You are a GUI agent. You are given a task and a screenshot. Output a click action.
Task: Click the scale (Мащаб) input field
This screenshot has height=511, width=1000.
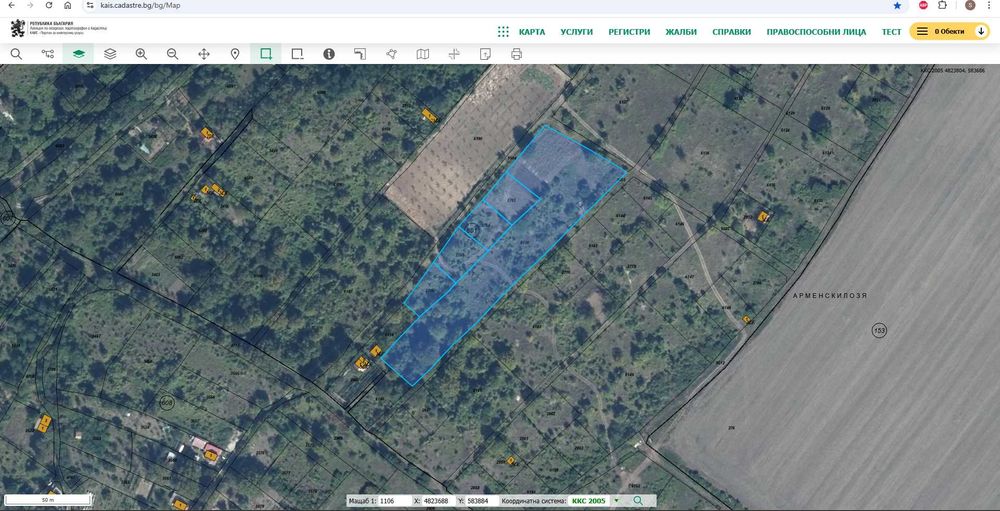point(393,500)
